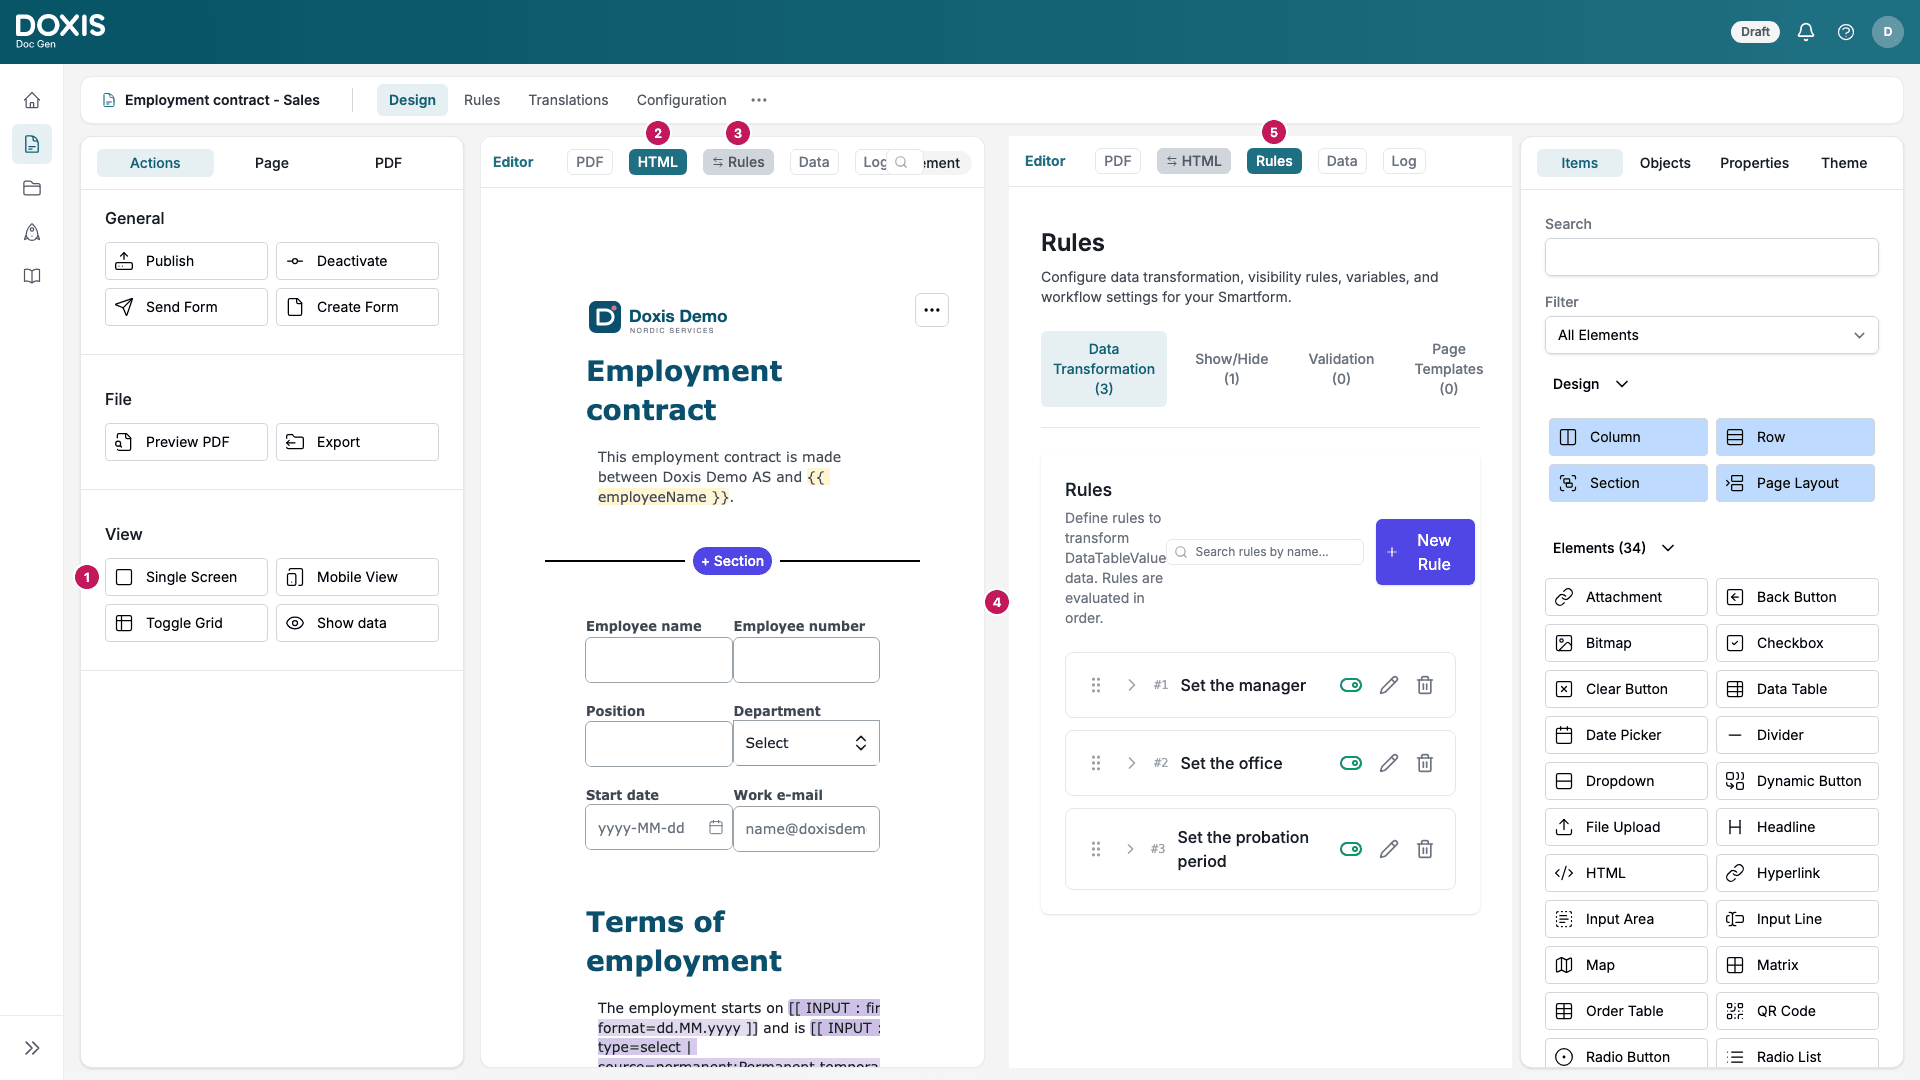Open the home icon in left sidebar

pyautogui.click(x=32, y=100)
